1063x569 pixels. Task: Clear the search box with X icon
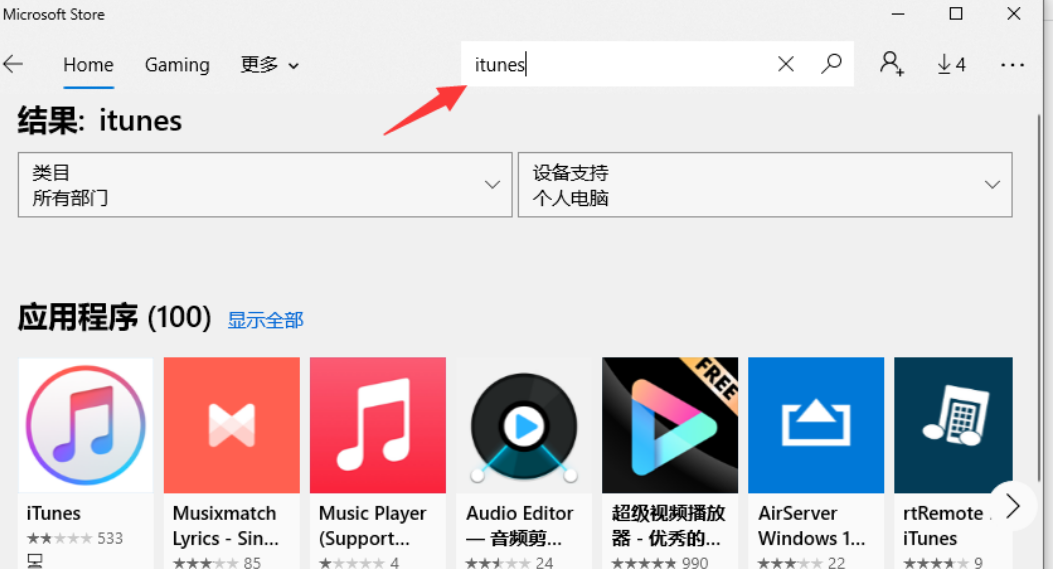point(785,65)
